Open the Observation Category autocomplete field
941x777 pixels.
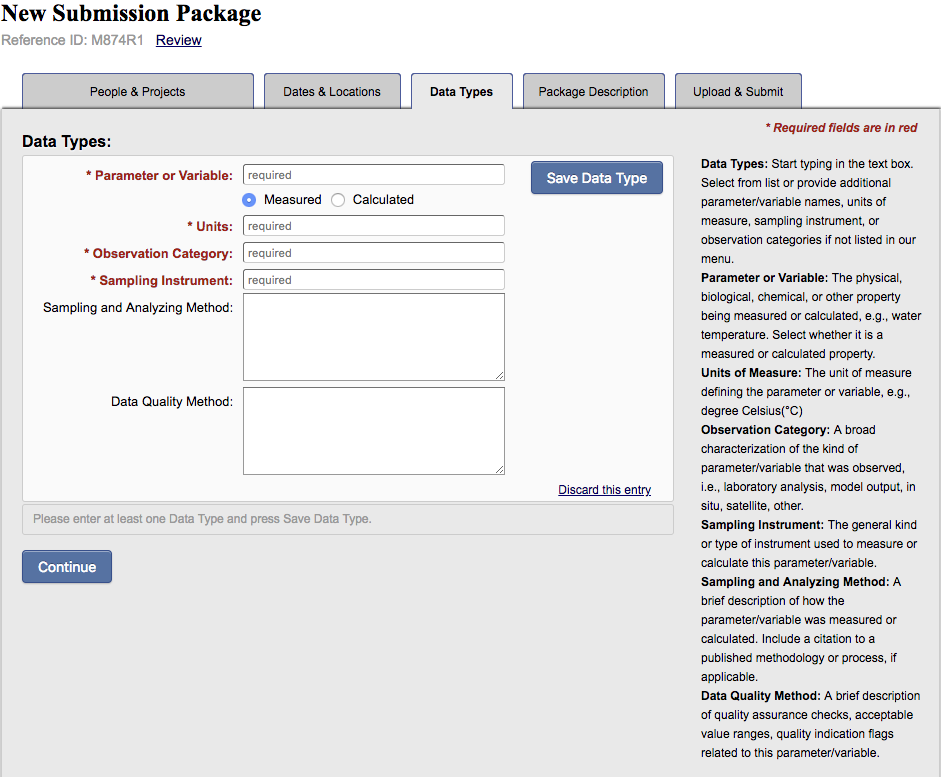[x=373, y=253]
